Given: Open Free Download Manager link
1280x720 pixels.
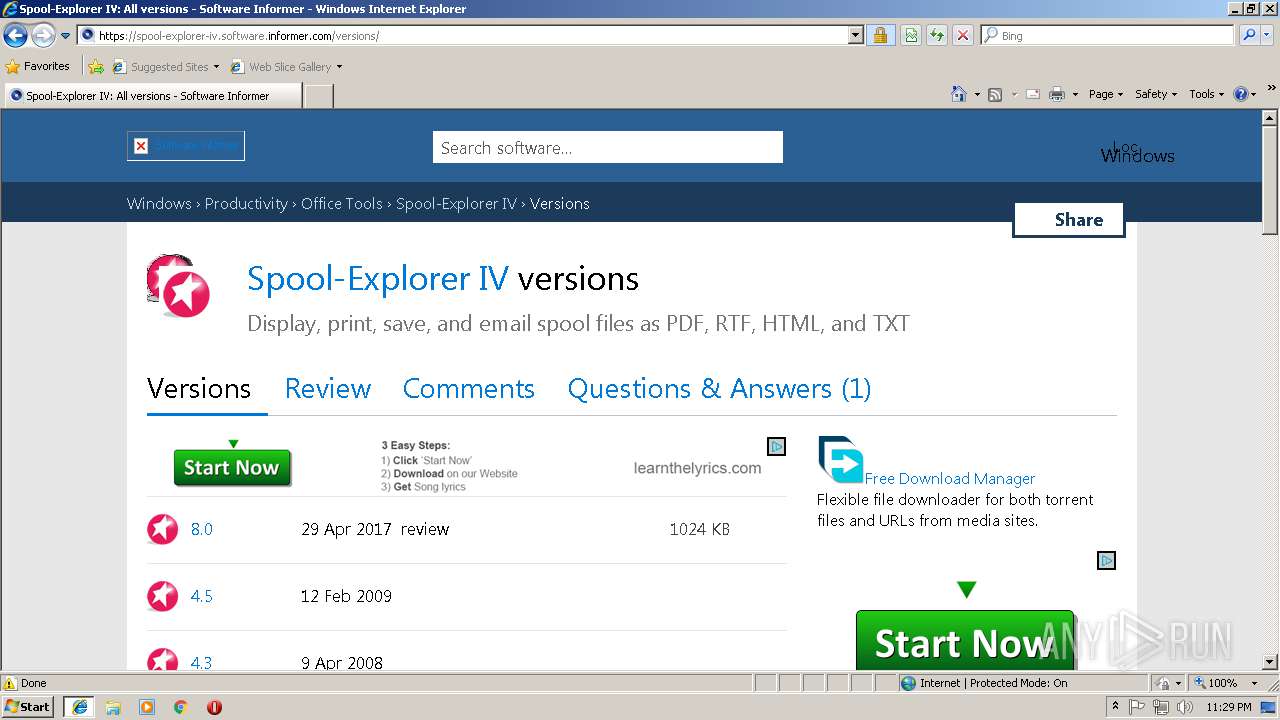Looking at the screenshot, I should tap(950, 479).
